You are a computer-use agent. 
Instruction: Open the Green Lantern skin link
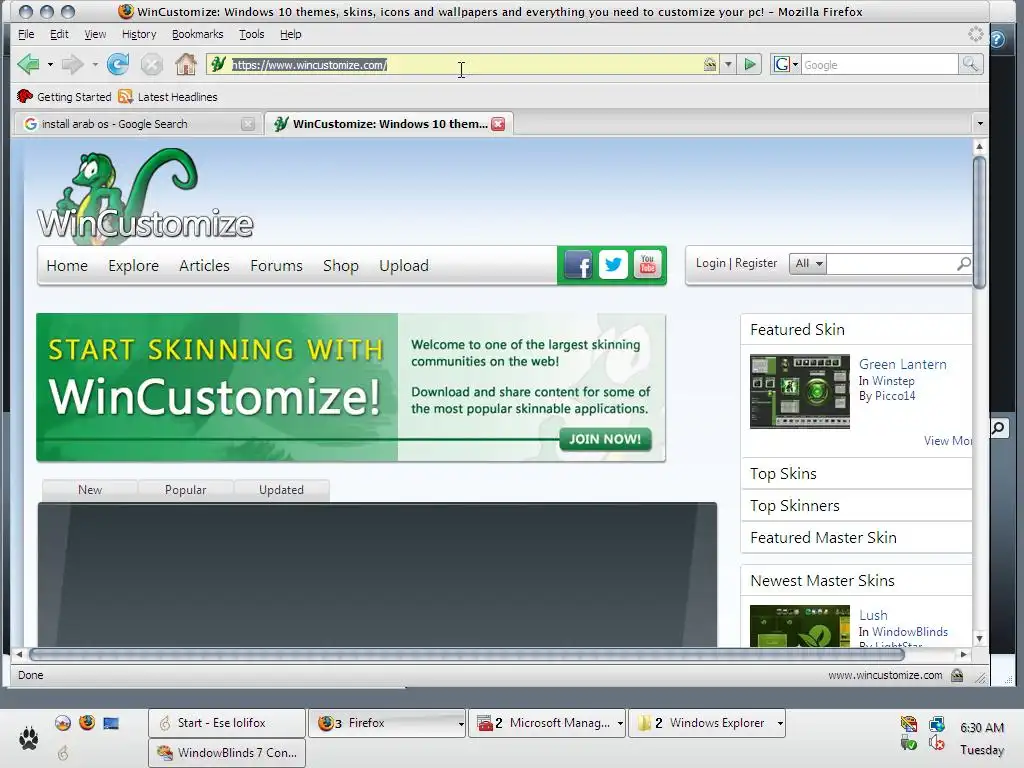click(x=903, y=364)
